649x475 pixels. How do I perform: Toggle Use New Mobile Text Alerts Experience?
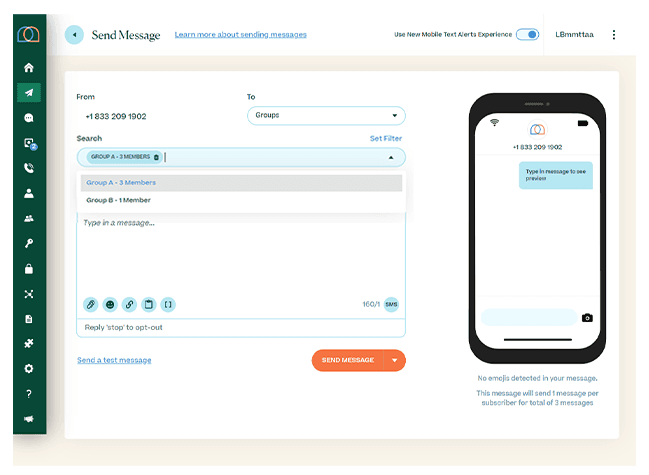527,34
